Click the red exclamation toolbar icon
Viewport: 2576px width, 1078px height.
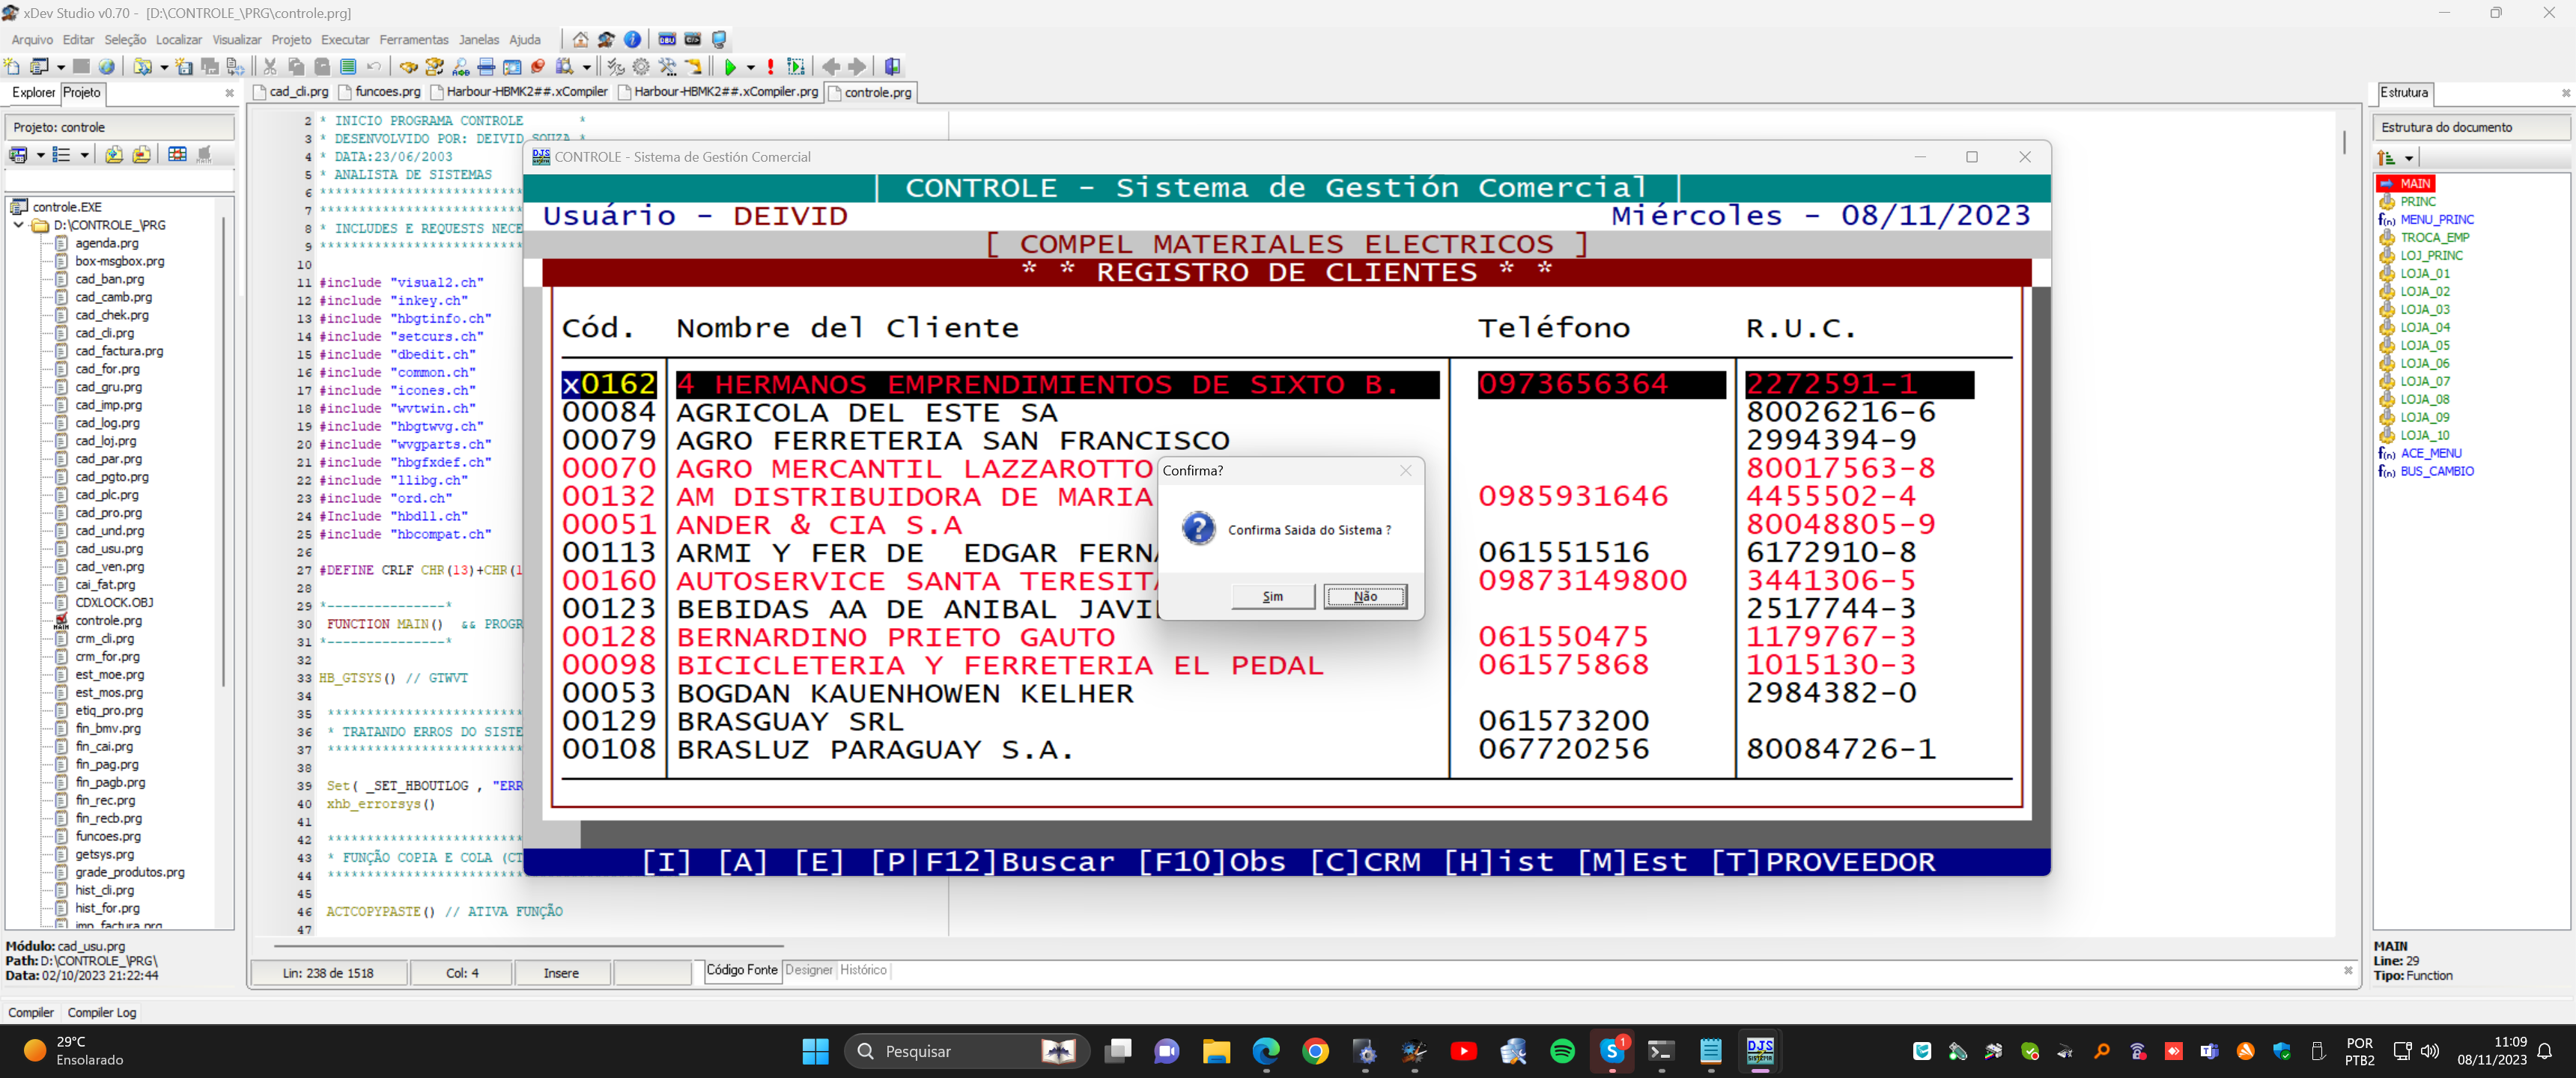pyautogui.click(x=770, y=67)
